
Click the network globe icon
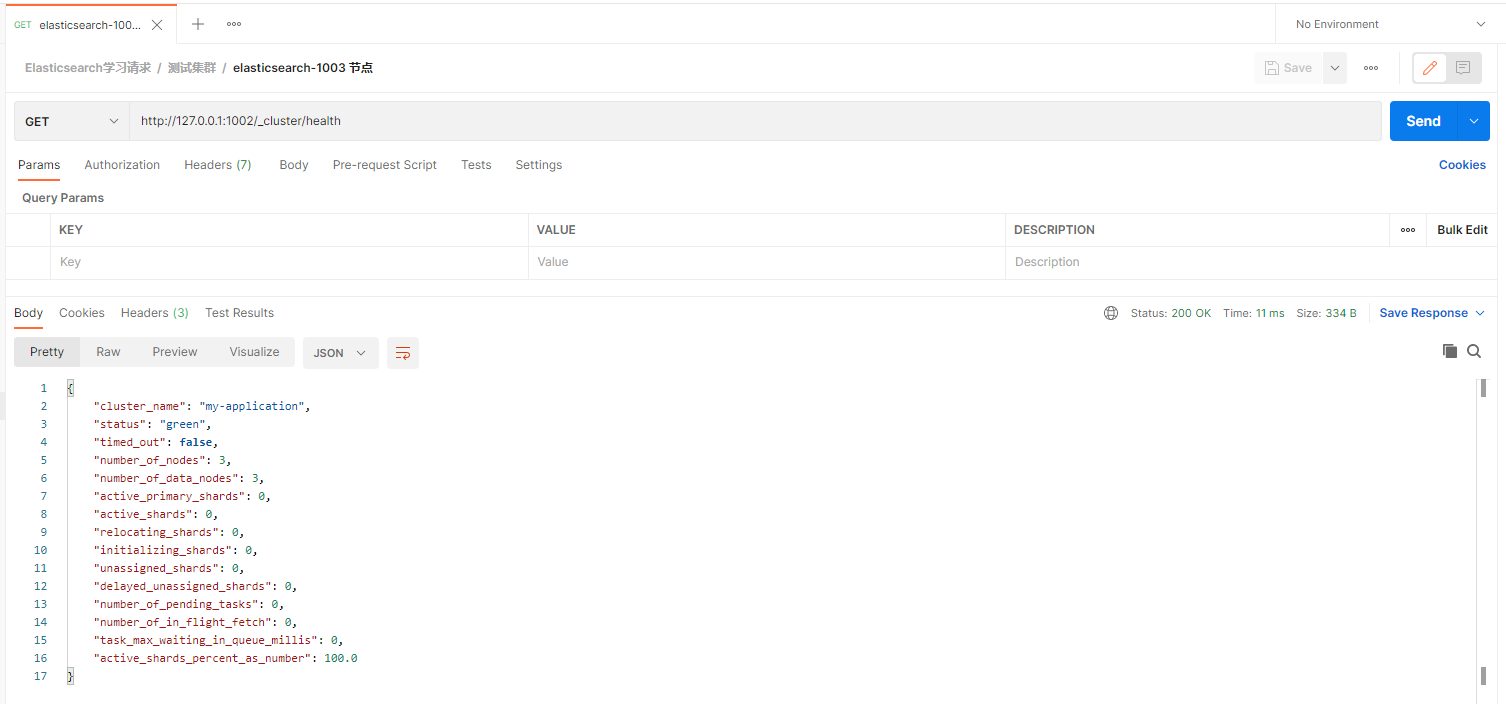tap(1111, 313)
